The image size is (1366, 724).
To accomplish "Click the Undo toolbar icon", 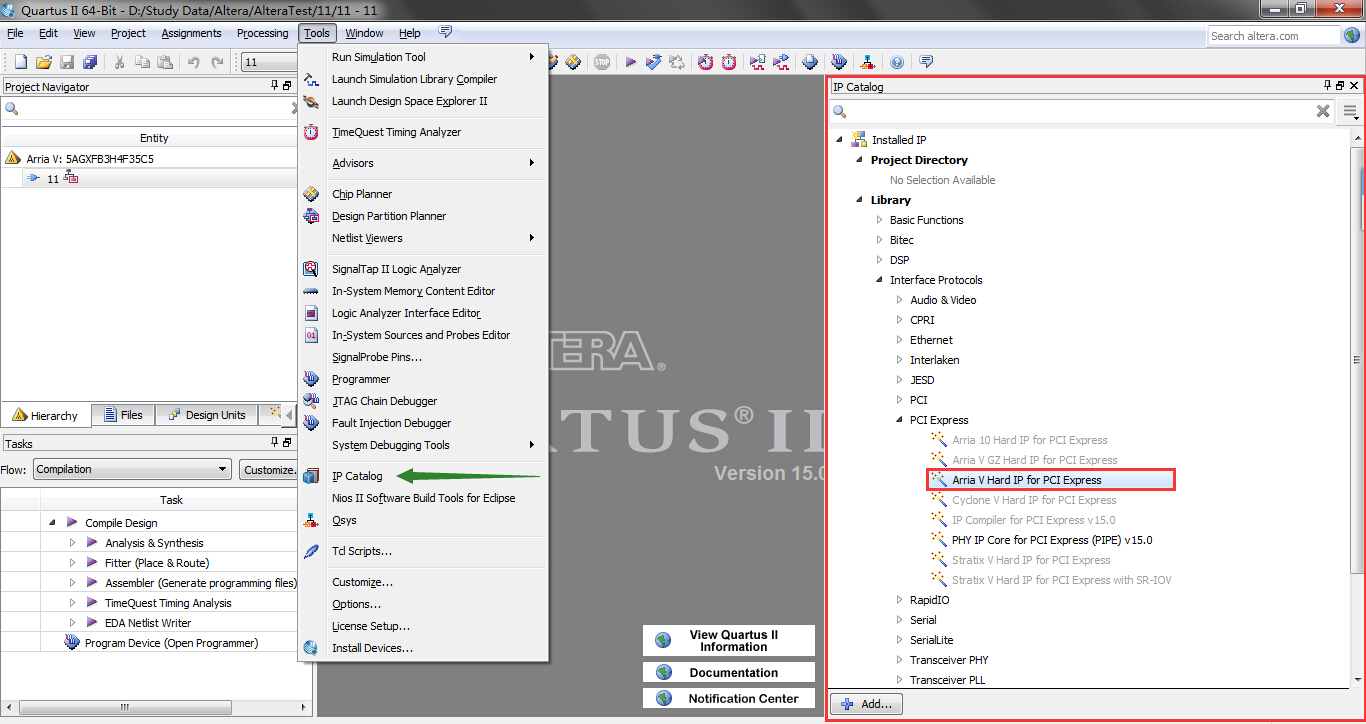I will (194, 62).
